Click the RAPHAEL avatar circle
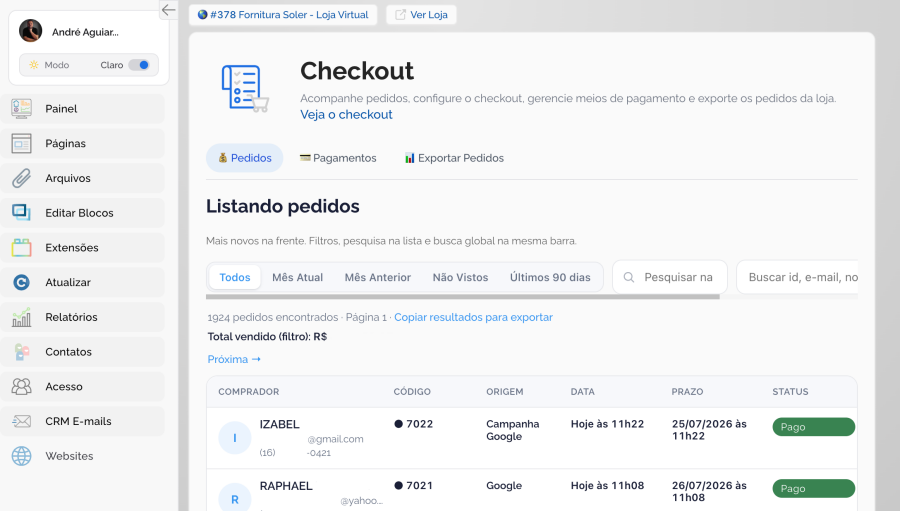Viewport: 900px width, 511px height. tap(235, 497)
